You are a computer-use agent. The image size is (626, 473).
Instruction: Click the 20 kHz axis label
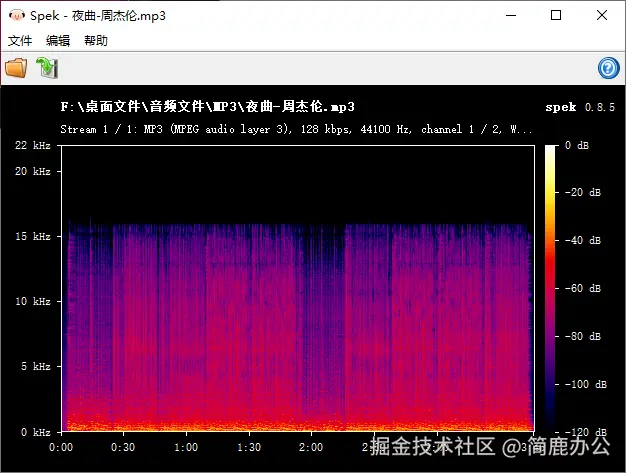coord(33,171)
